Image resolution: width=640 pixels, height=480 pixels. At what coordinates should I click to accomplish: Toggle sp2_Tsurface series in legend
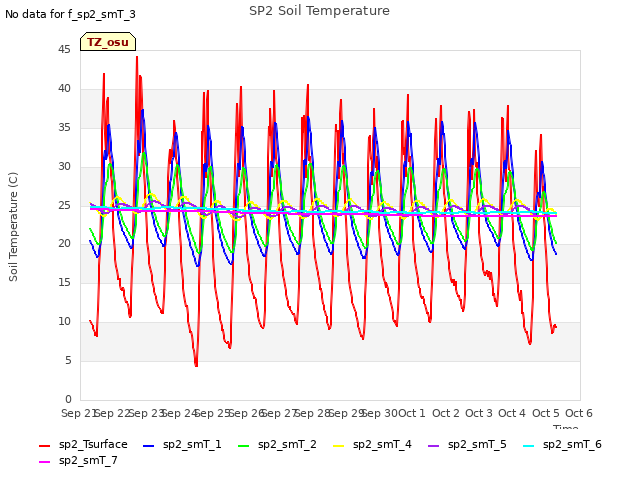pyautogui.click(x=83, y=444)
